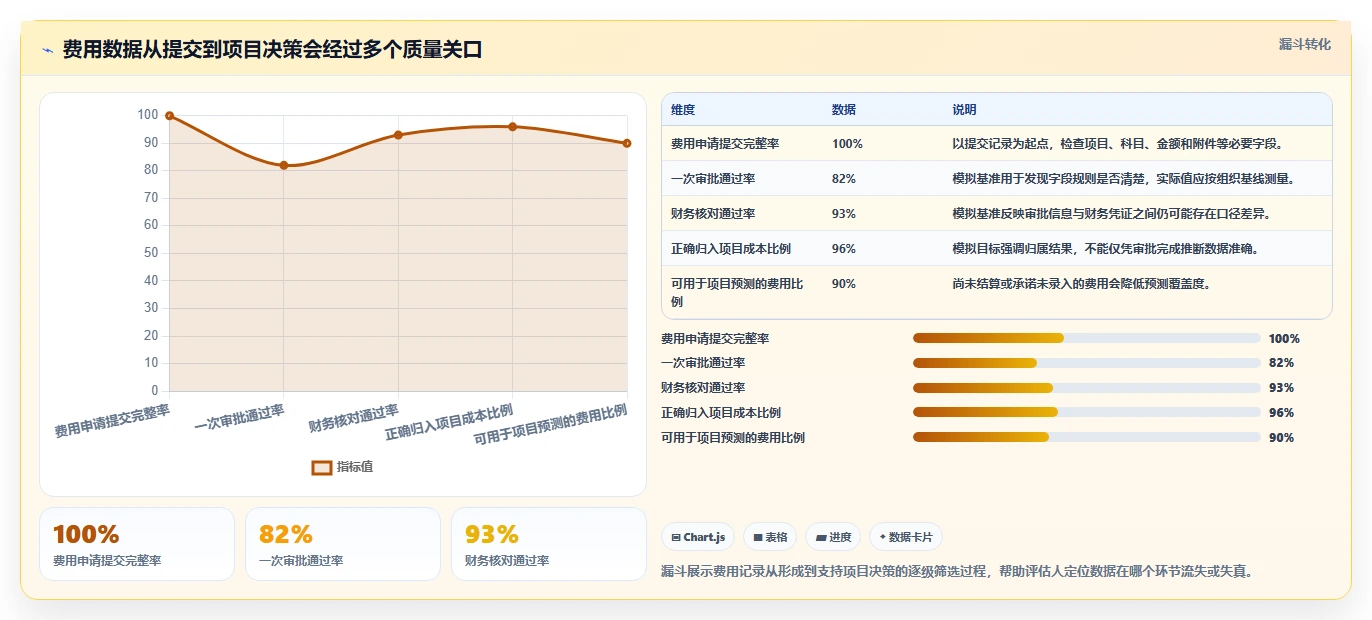This screenshot has width=1372, height=620.
Task: Click the x-axis label 财务核对通过率
Action: (354, 417)
